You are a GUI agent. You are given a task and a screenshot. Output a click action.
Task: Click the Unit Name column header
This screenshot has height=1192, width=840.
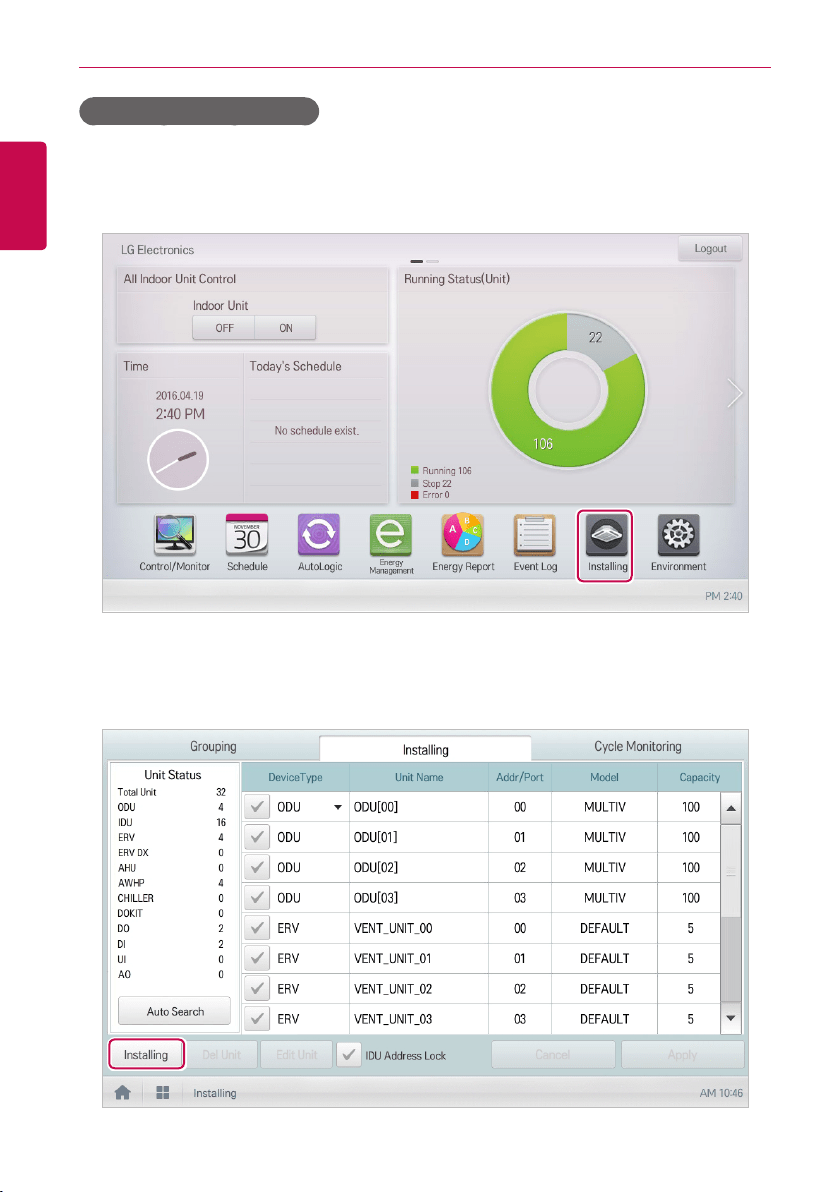[x=419, y=777]
